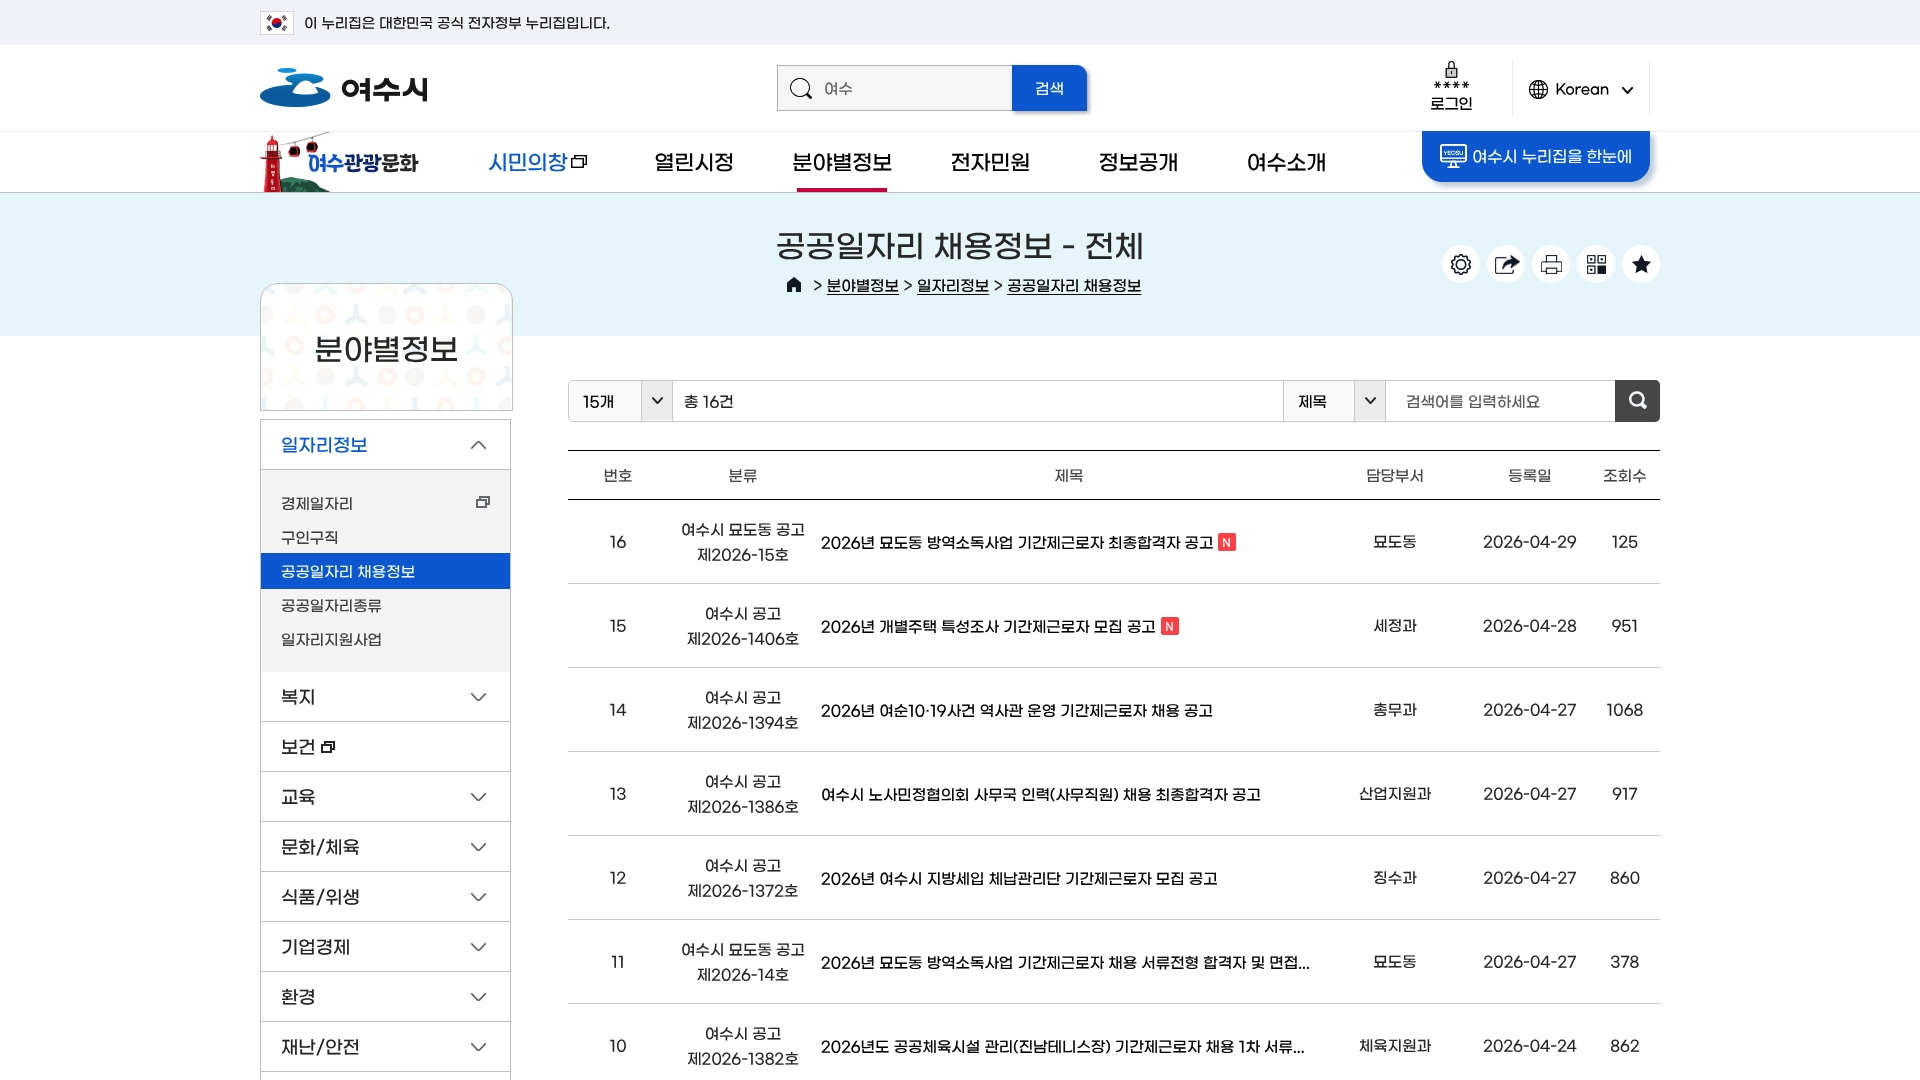
Task: Click 공공일자리 채용정보 breadcrumb link
Action: tap(1073, 285)
